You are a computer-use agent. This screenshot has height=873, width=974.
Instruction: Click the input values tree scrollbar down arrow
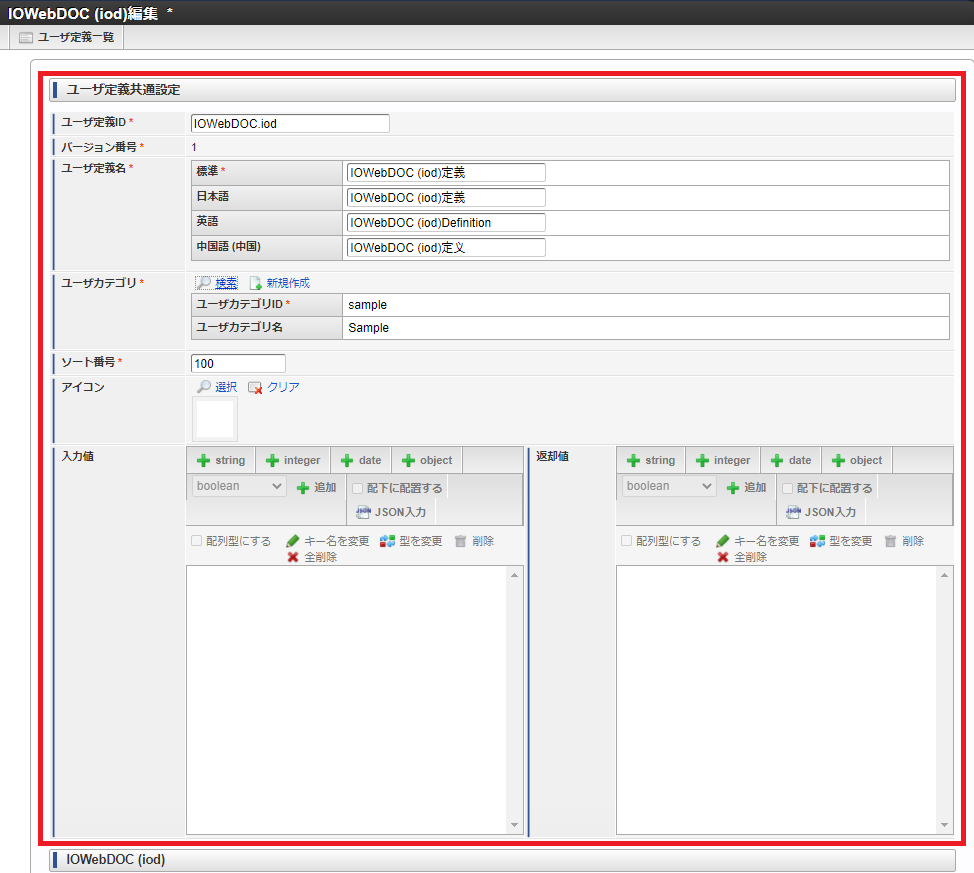516,826
